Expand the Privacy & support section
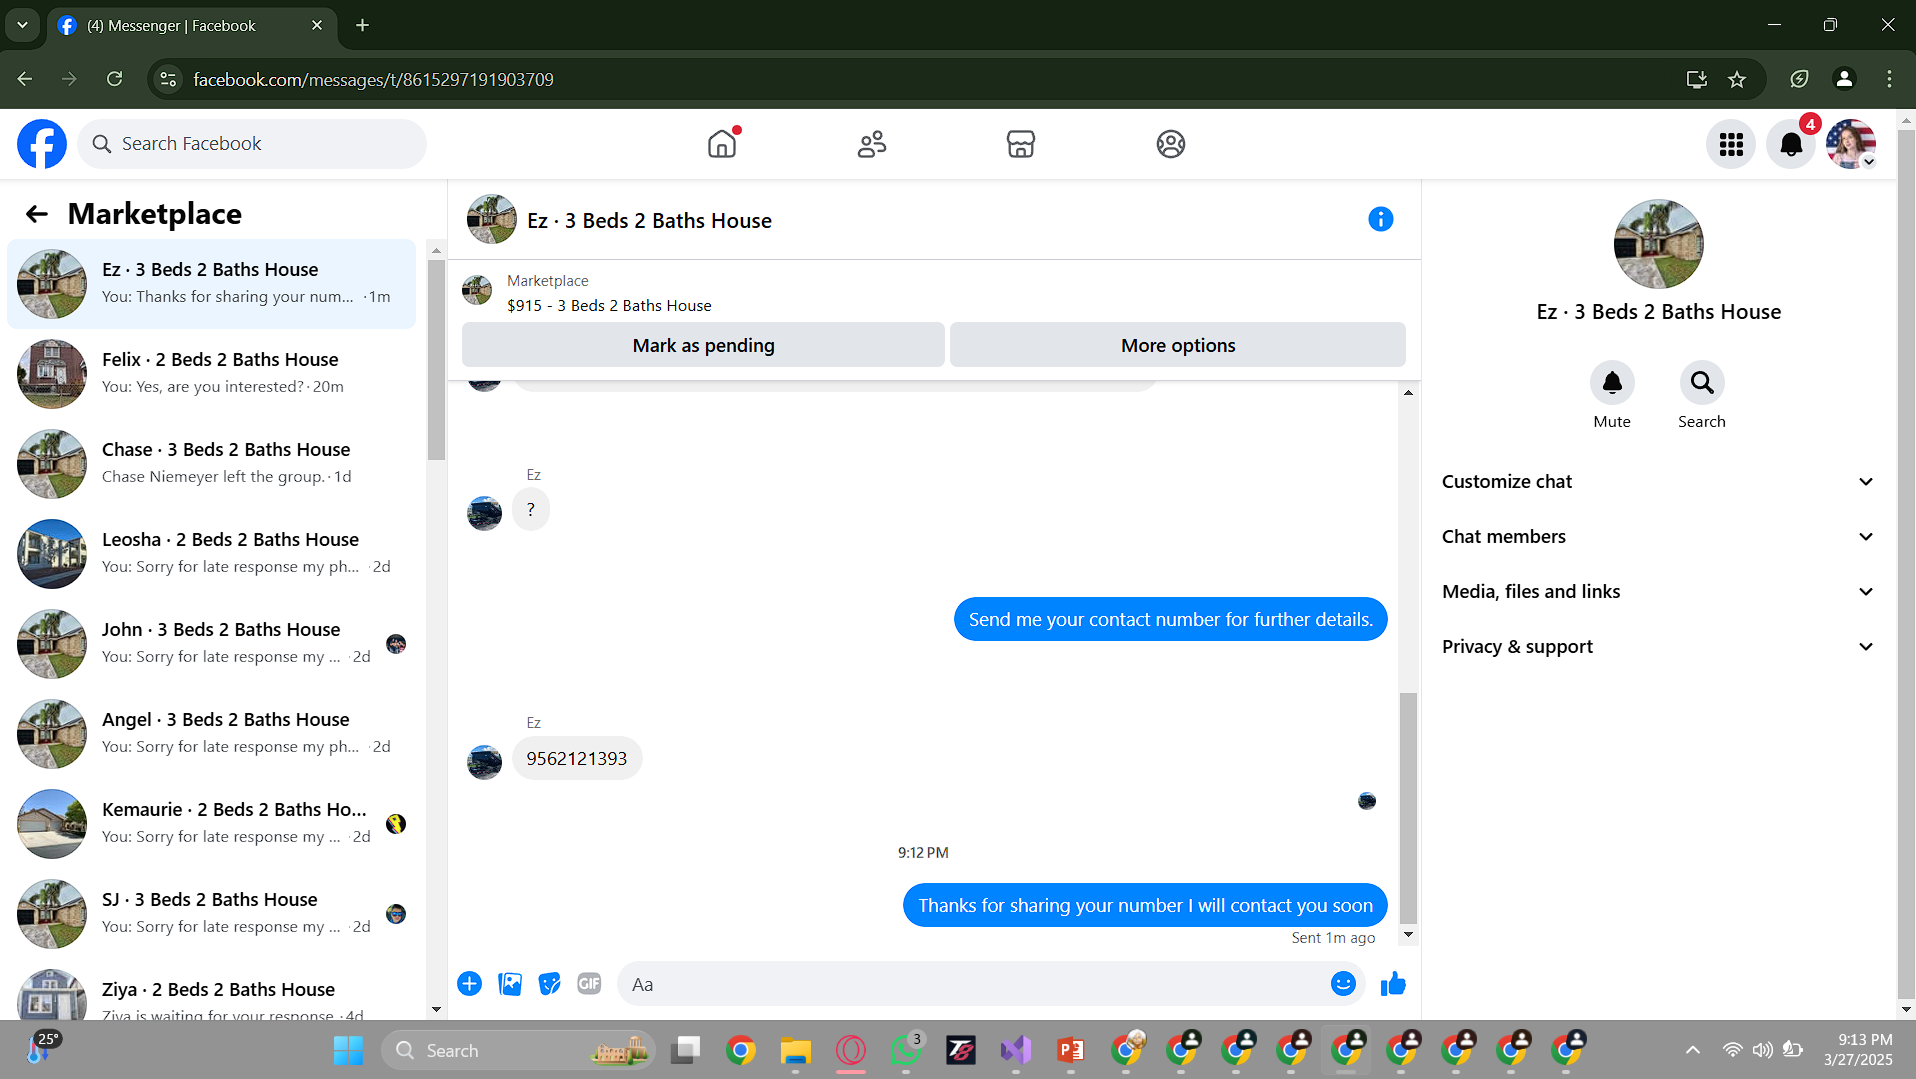Viewport: 1916px width, 1079px height. pos(1657,647)
